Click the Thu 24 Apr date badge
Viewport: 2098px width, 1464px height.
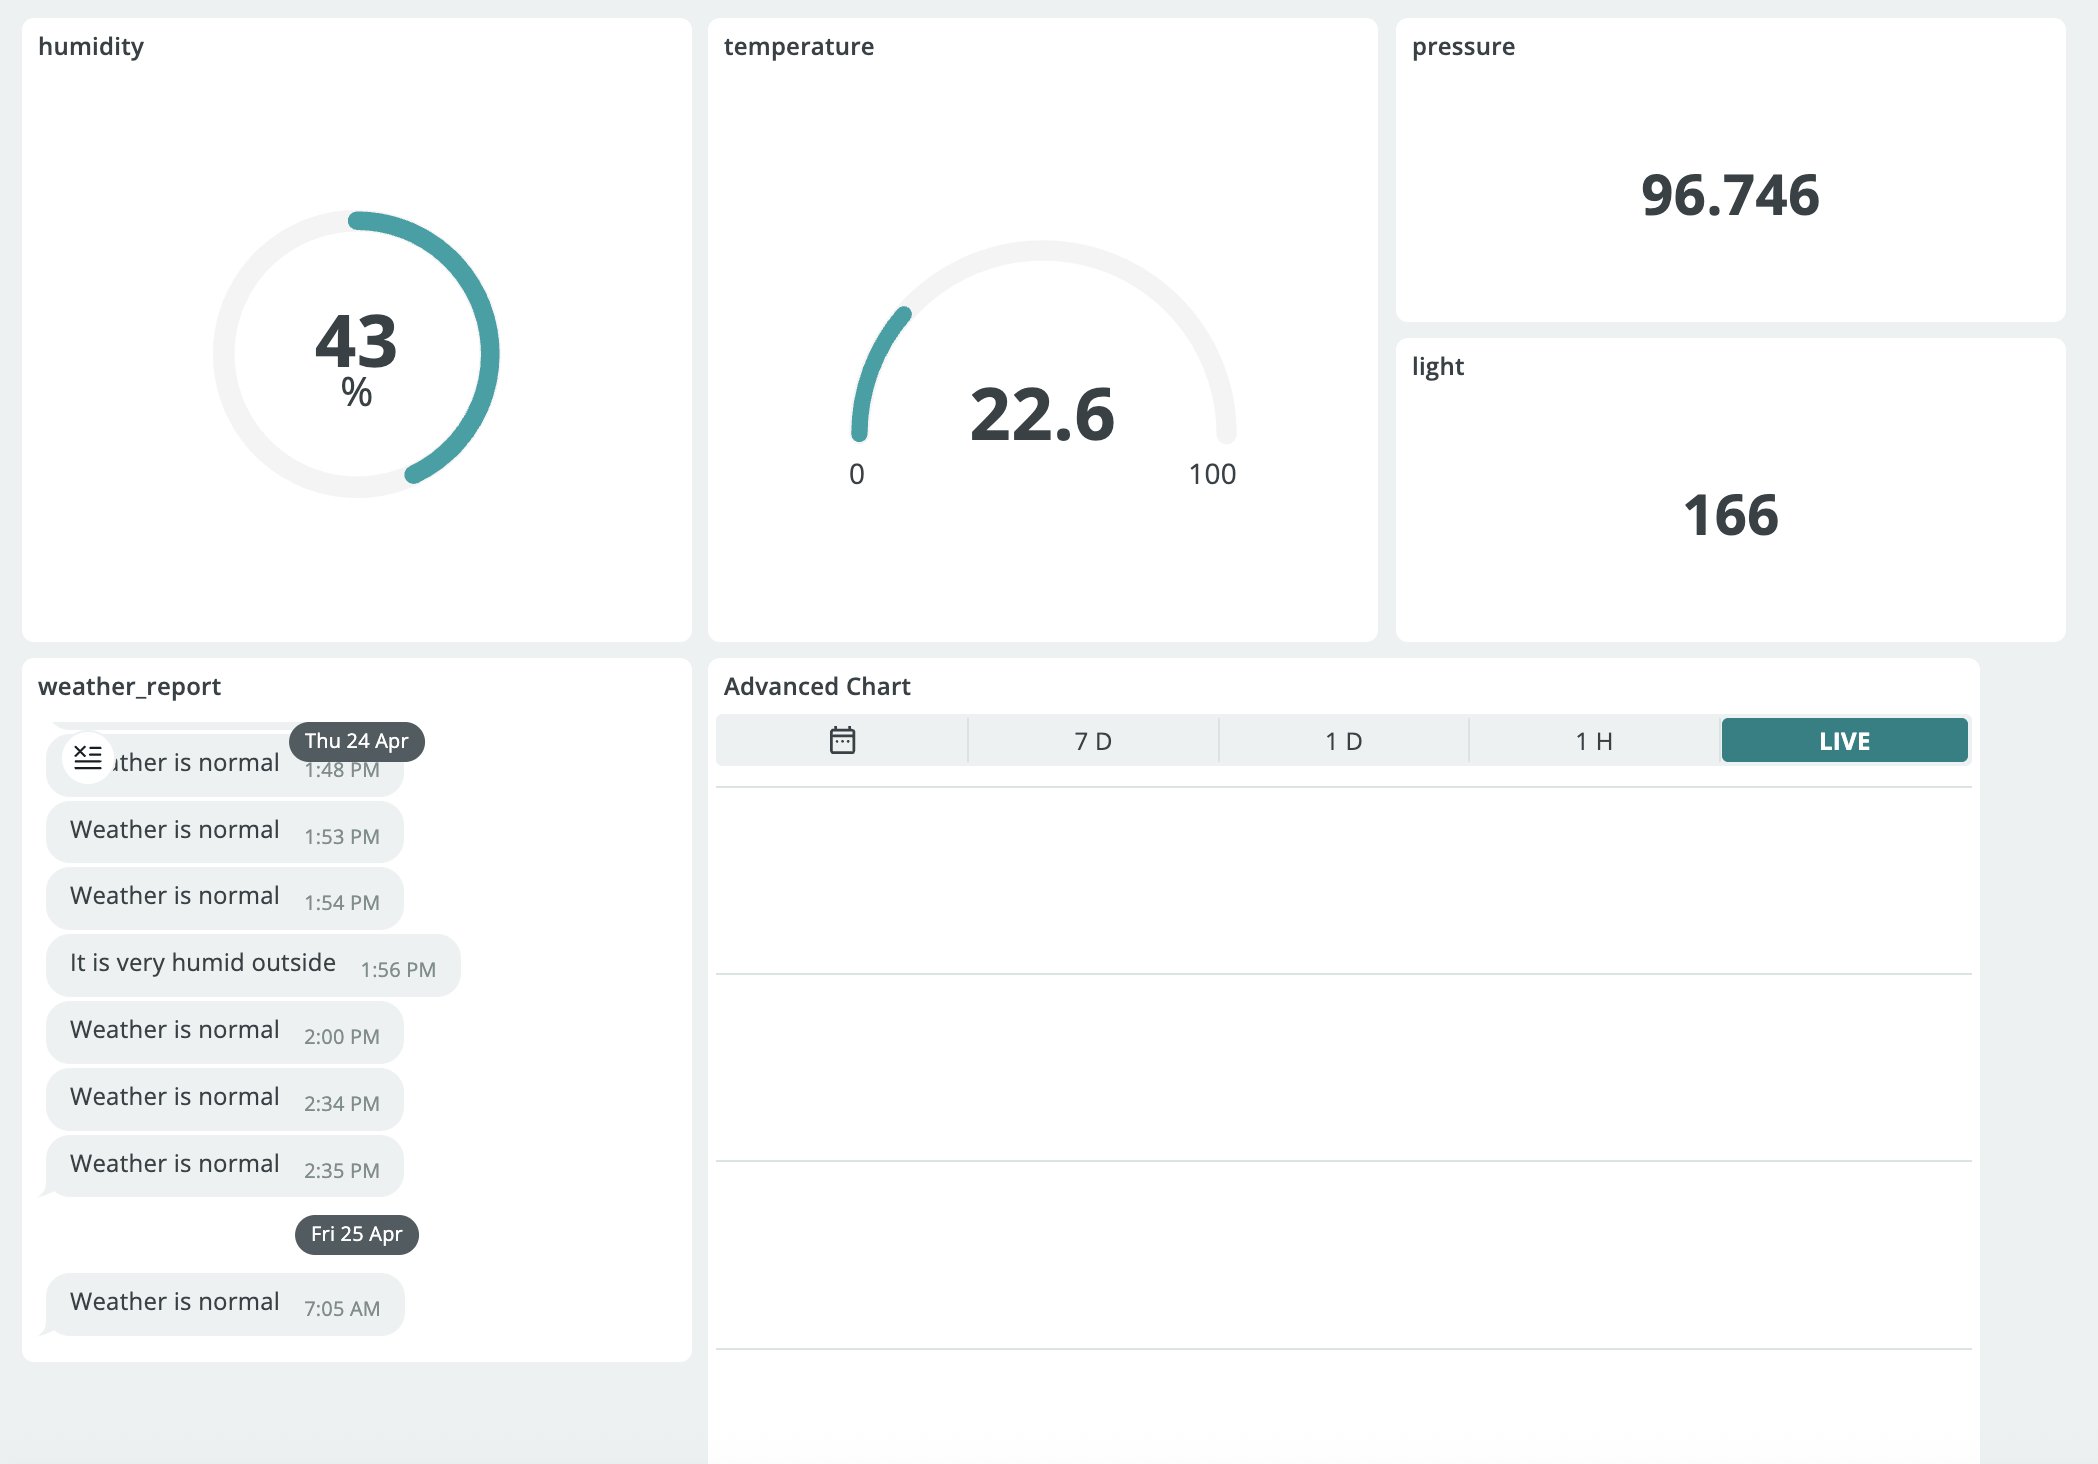pyautogui.click(x=356, y=741)
